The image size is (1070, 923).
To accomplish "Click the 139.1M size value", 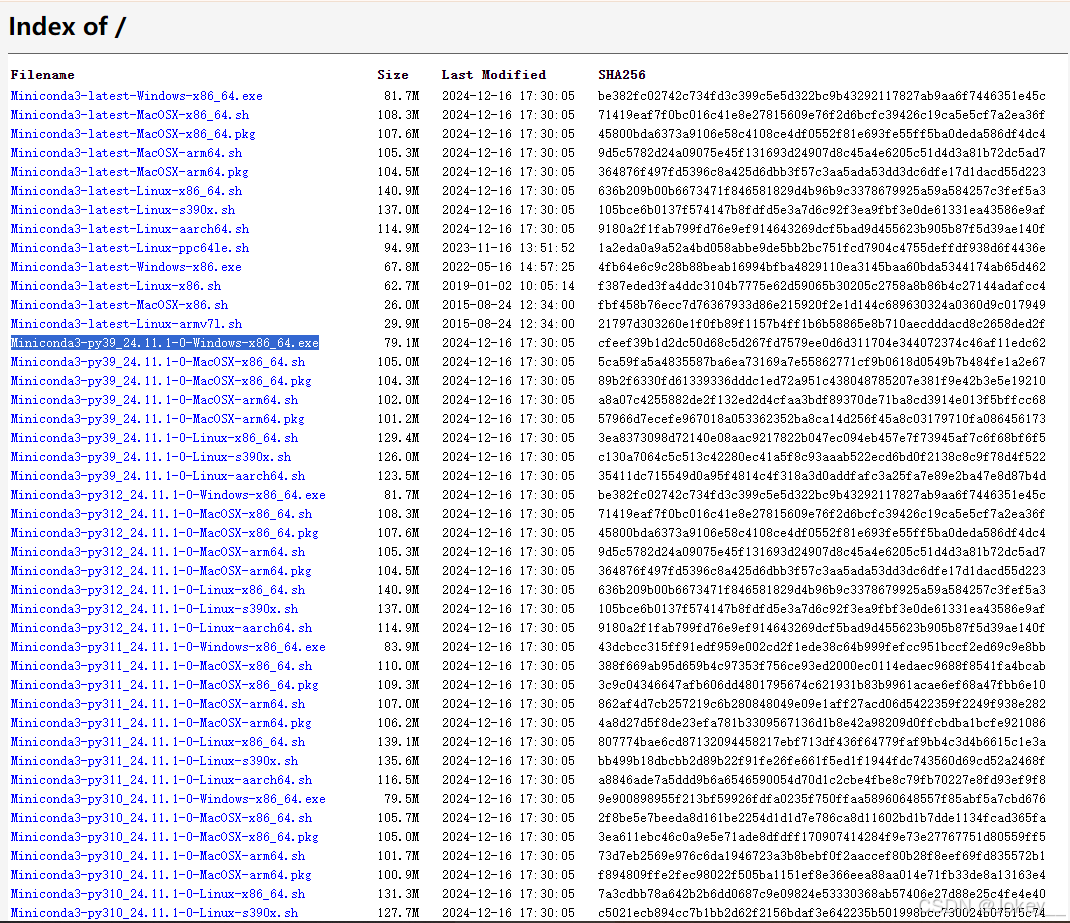I will click(x=399, y=742).
